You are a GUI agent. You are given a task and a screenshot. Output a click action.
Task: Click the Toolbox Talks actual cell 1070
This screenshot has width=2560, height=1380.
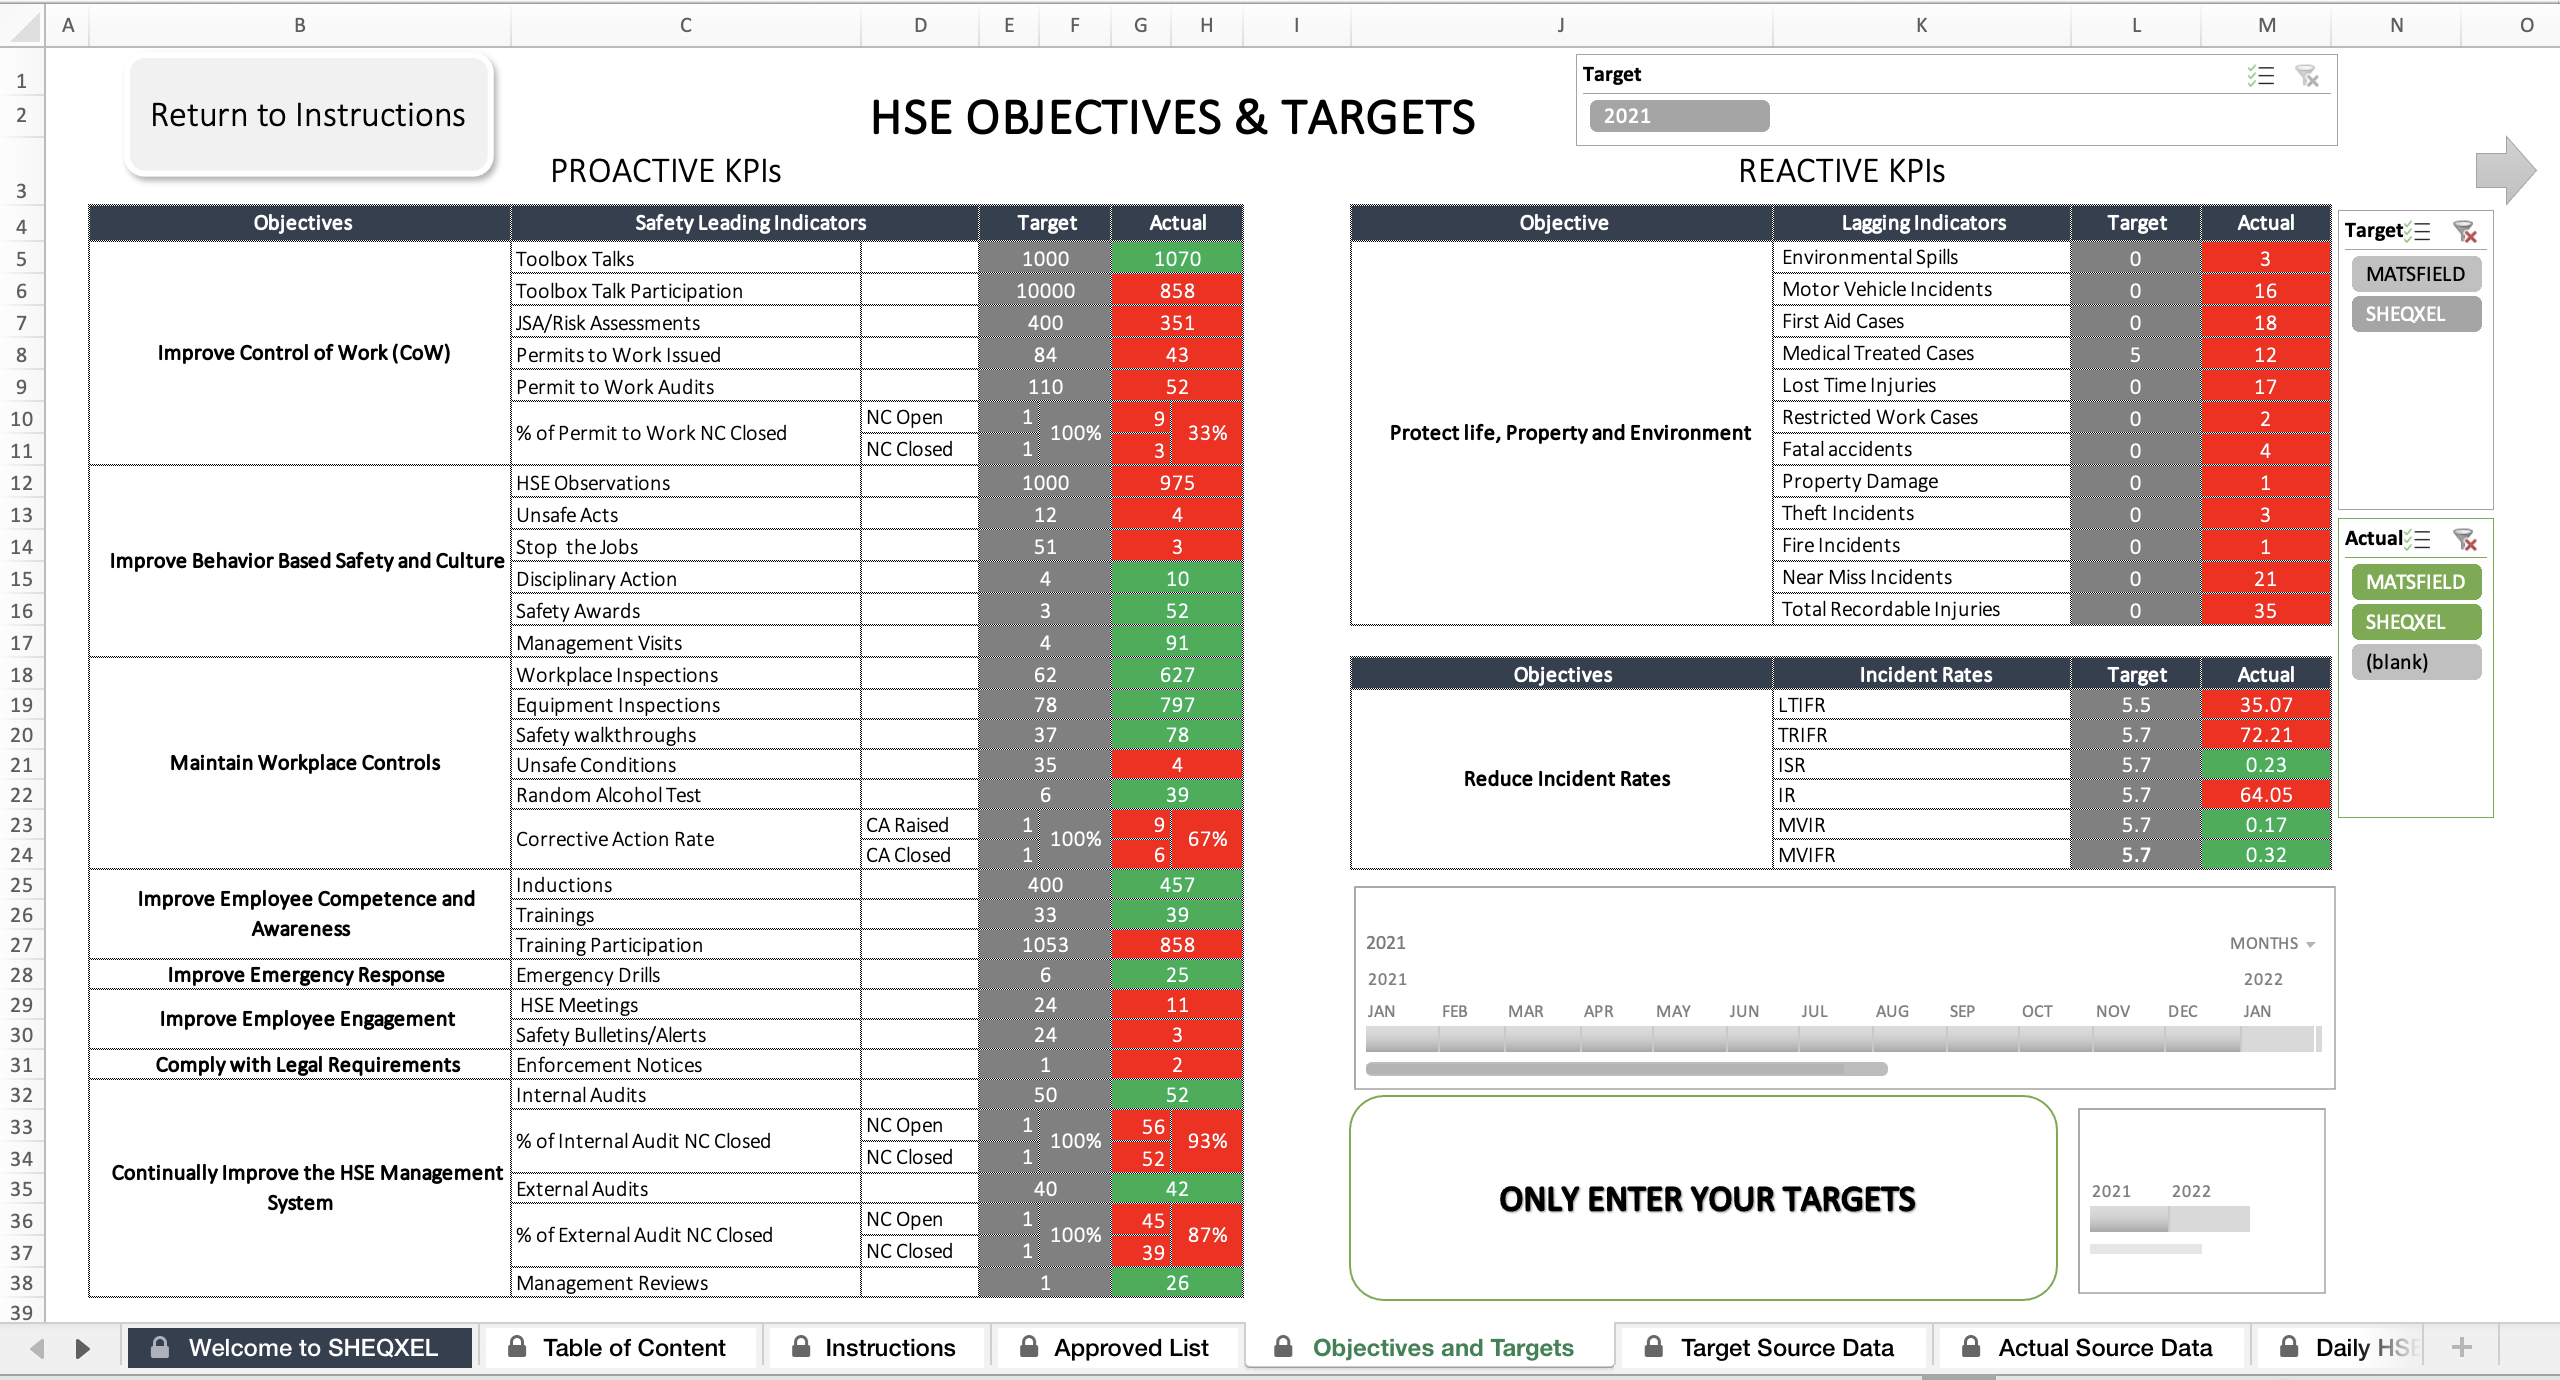coord(1177,259)
